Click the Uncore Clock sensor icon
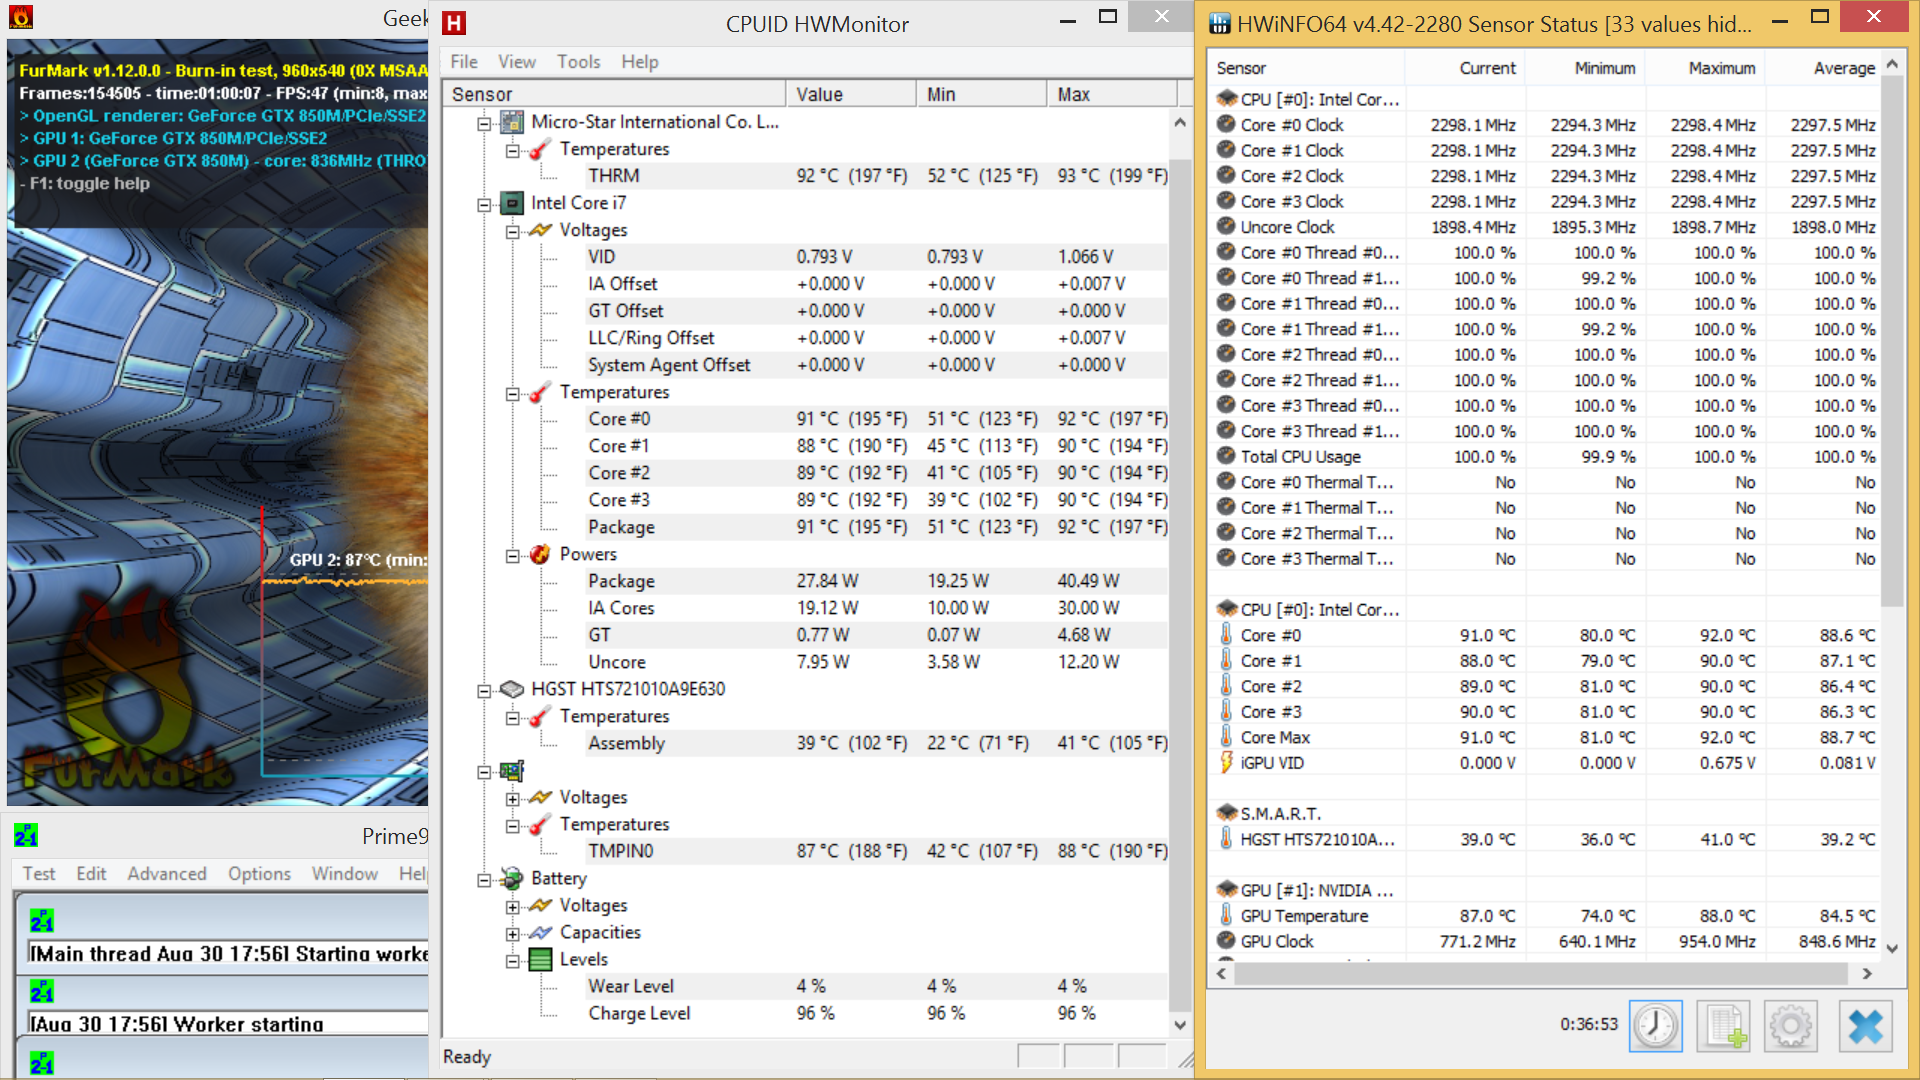Image resolution: width=1920 pixels, height=1080 pixels. [x=1226, y=226]
